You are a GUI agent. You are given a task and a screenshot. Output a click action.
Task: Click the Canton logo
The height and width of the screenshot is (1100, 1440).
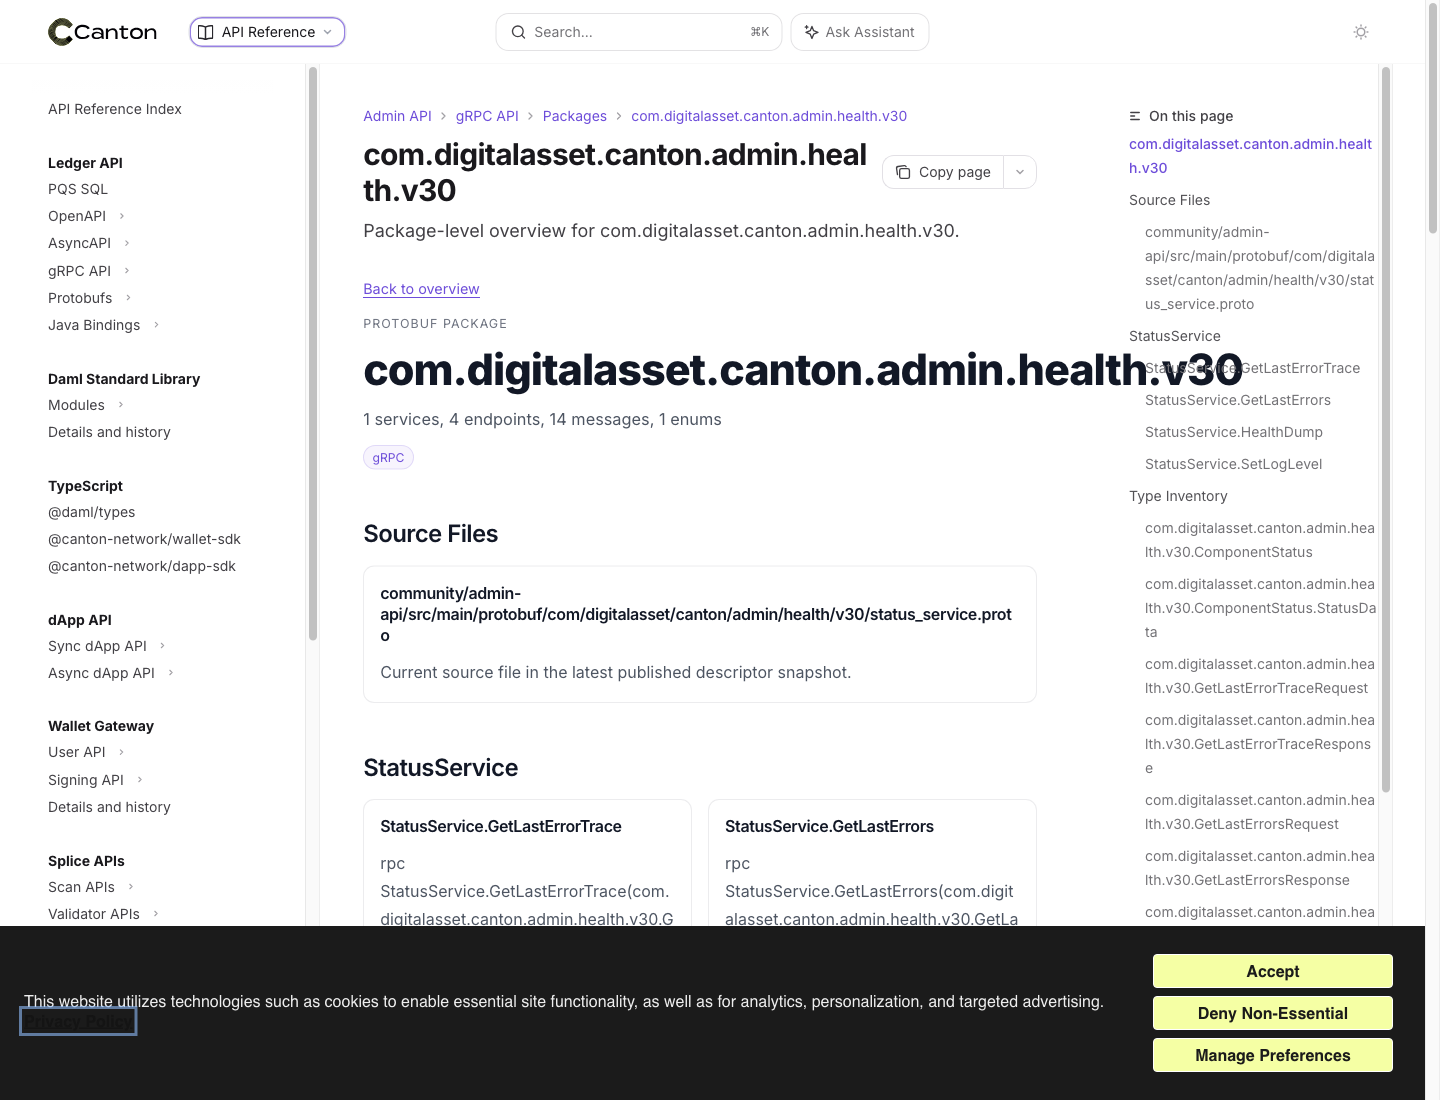click(x=102, y=32)
